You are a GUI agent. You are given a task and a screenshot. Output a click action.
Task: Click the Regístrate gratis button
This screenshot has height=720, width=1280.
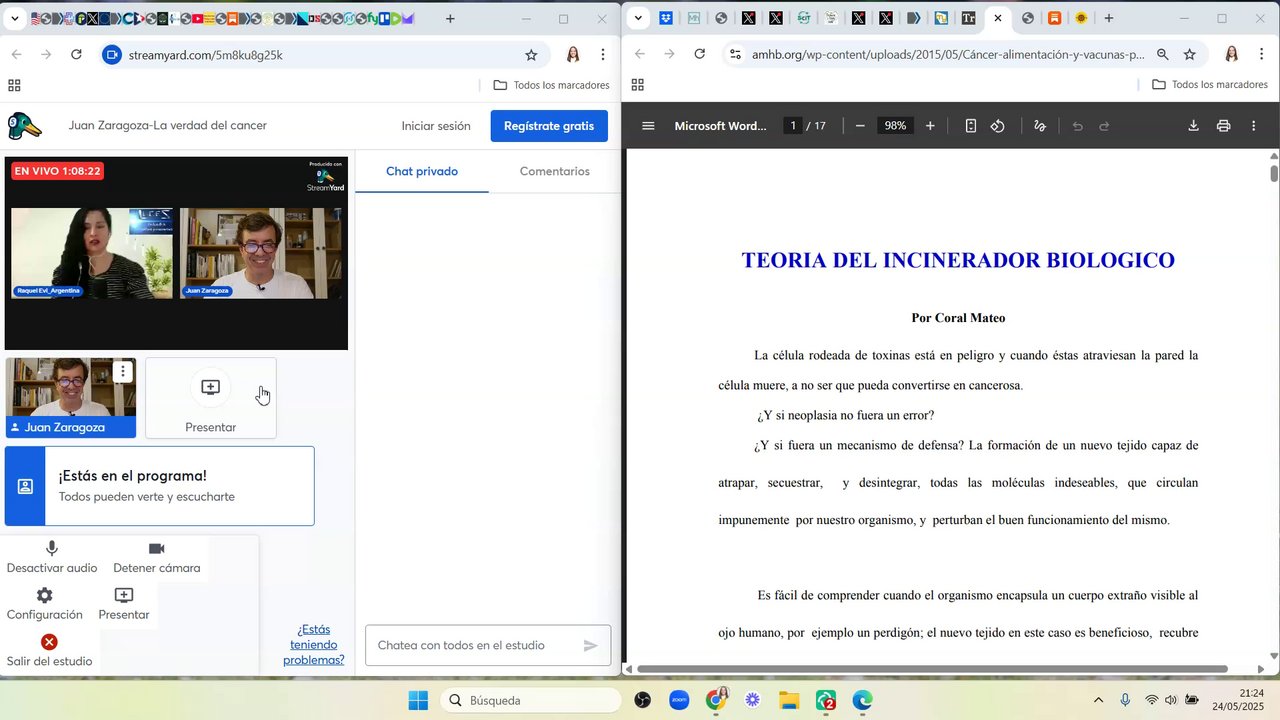click(x=548, y=126)
